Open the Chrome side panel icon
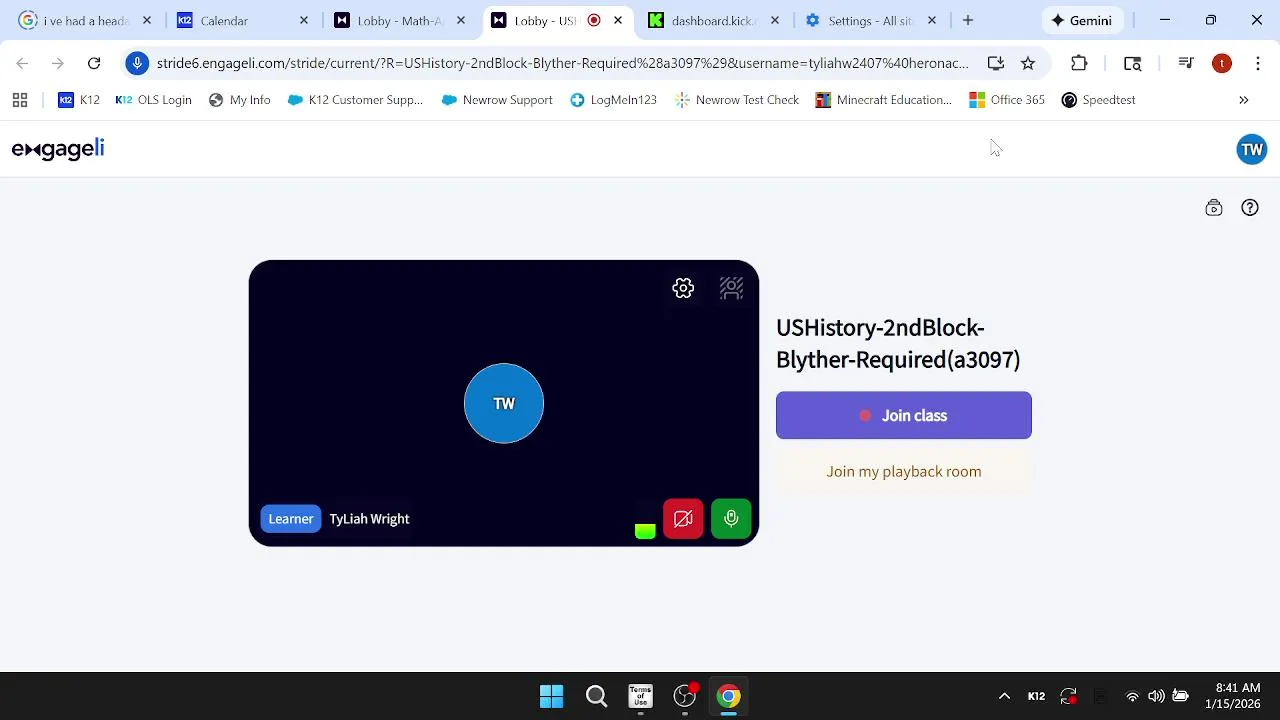Viewport: 1280px width, 720px height. [1133, 63]
